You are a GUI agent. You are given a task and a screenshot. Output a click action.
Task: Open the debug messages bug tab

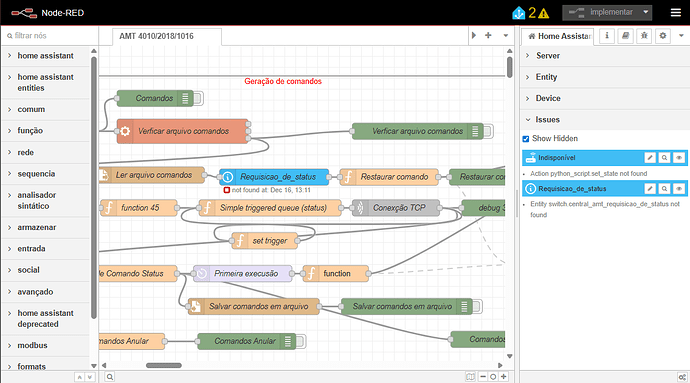coord(644,36)
